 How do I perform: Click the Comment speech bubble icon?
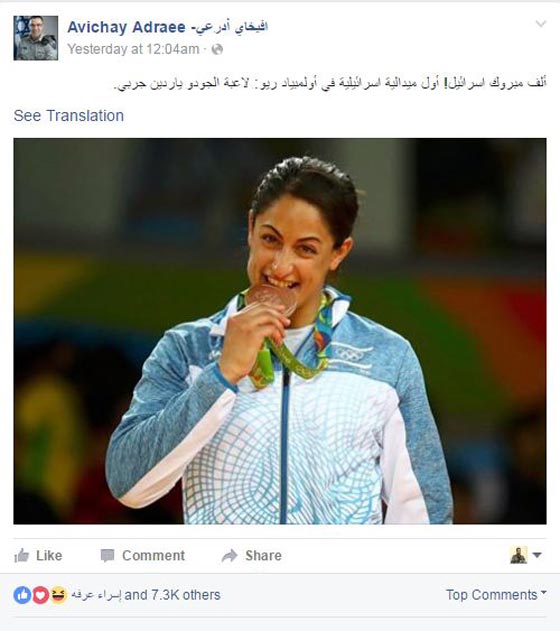tap(107, 556)
